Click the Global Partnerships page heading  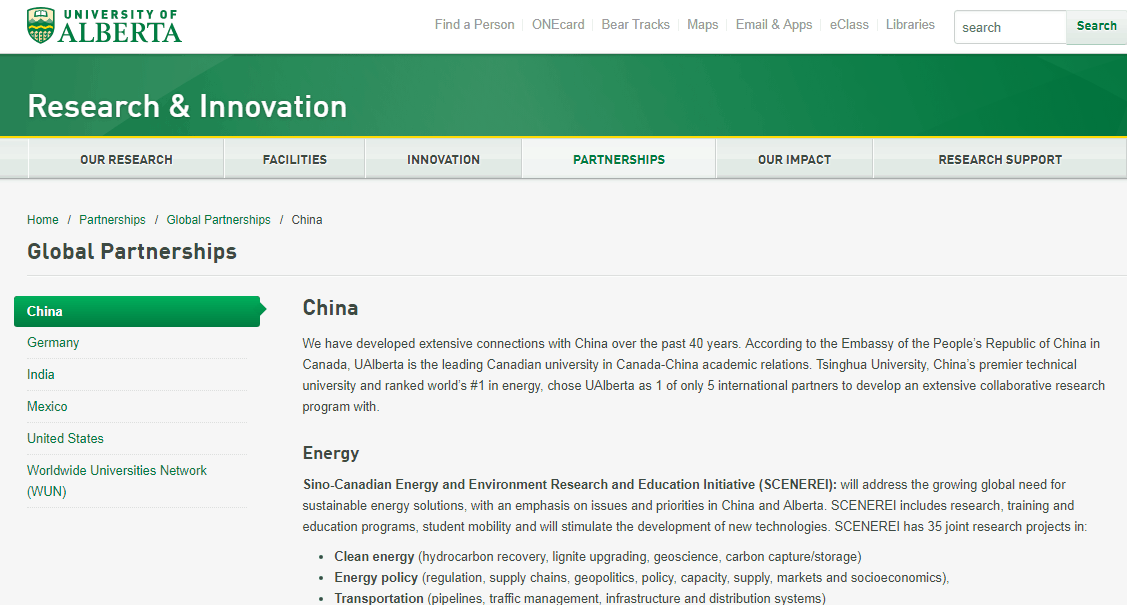point(132,251)
